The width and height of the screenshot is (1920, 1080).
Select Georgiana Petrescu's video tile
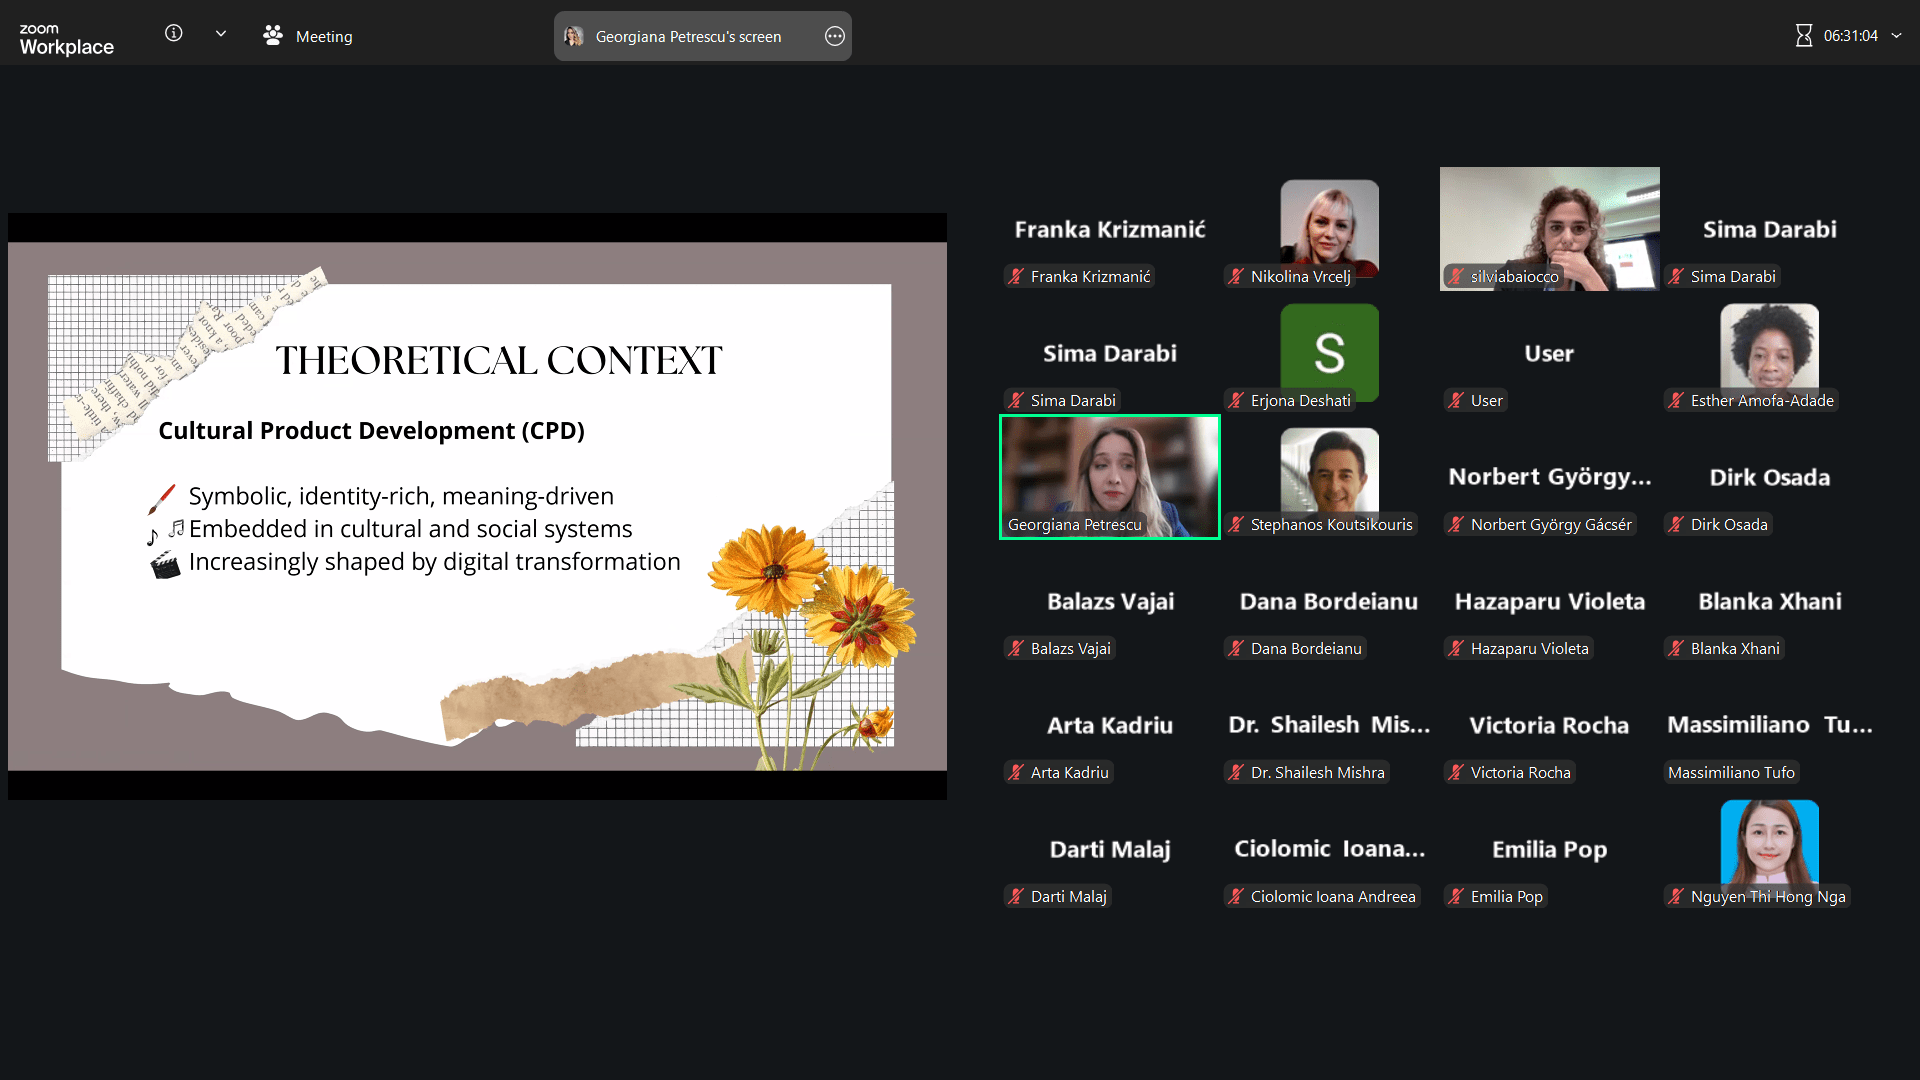click(1109, 476)
